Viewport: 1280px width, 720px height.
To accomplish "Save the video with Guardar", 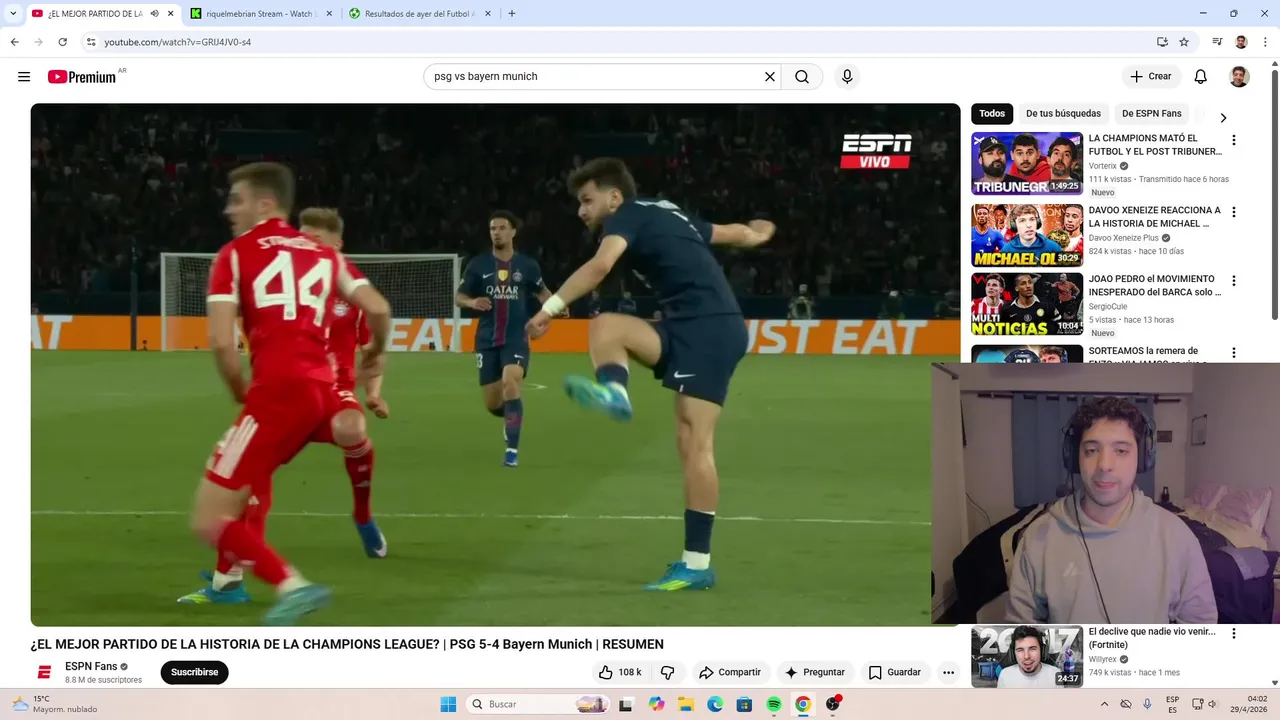I will point(895,672).
